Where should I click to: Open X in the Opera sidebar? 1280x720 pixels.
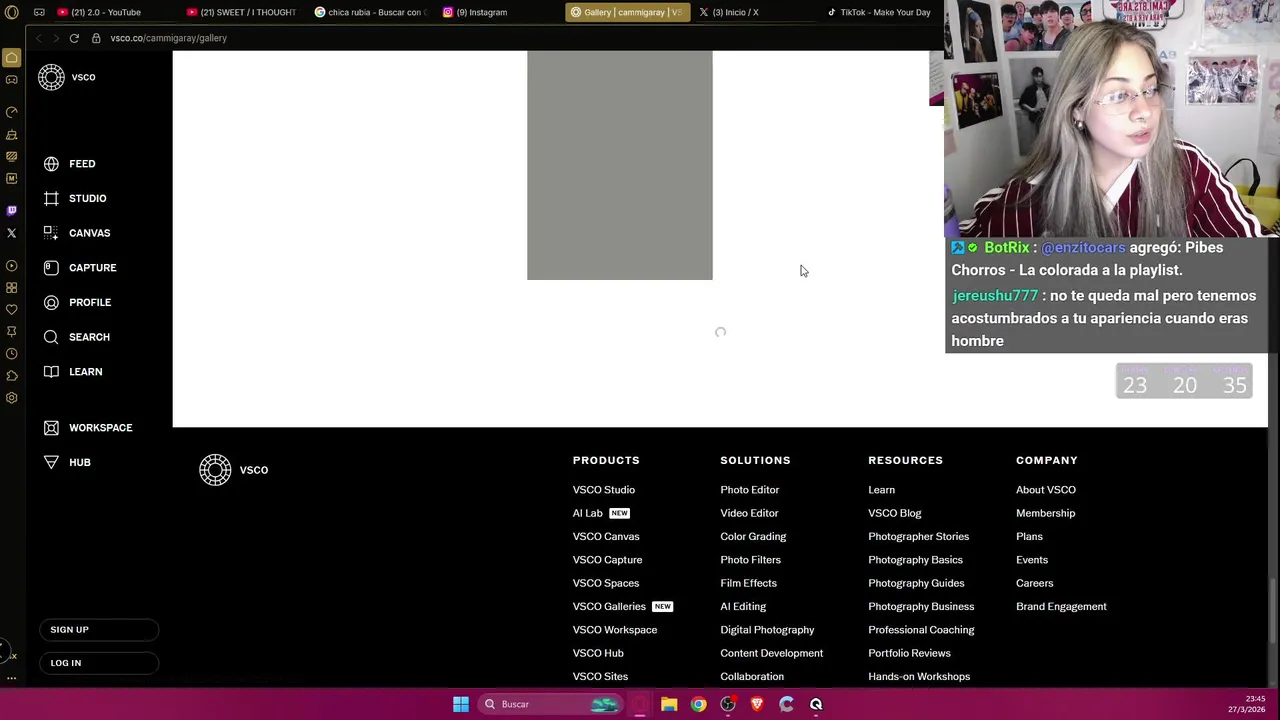(x=11, y=233)
